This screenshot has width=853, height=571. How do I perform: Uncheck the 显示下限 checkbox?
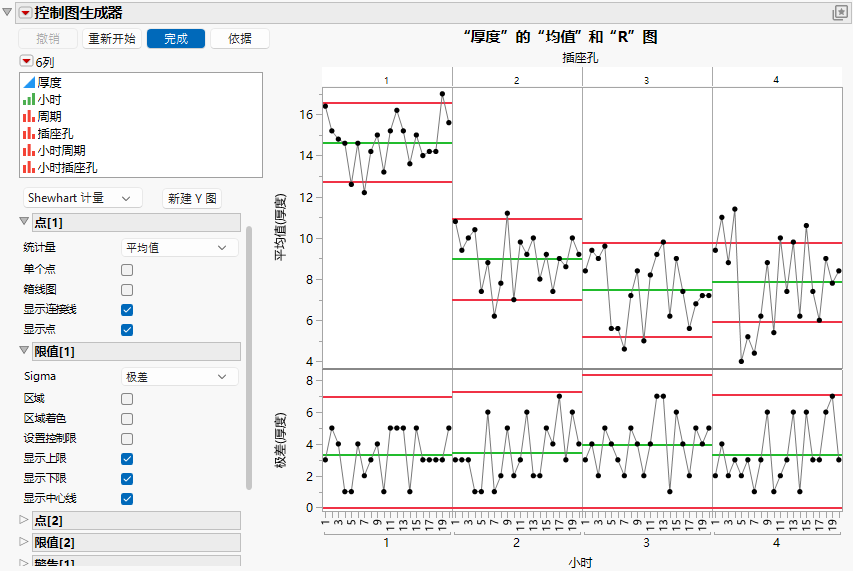(x=127, y=479)
